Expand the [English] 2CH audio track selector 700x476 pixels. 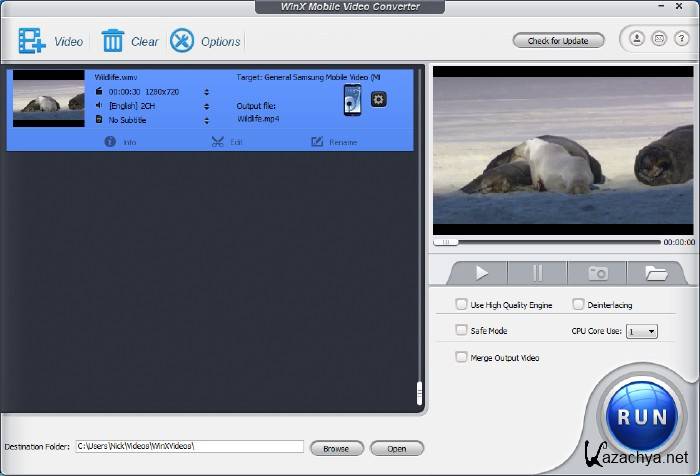click(206, 105)
